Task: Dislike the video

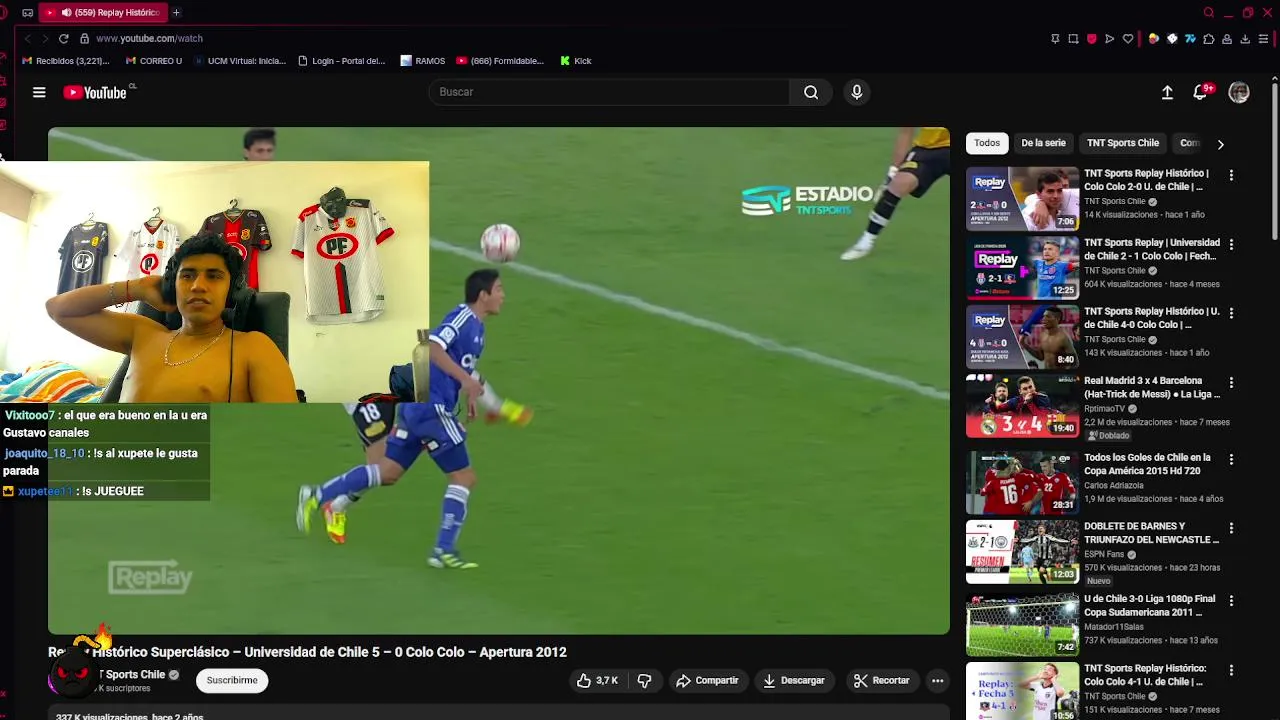Action: point(644,680)
